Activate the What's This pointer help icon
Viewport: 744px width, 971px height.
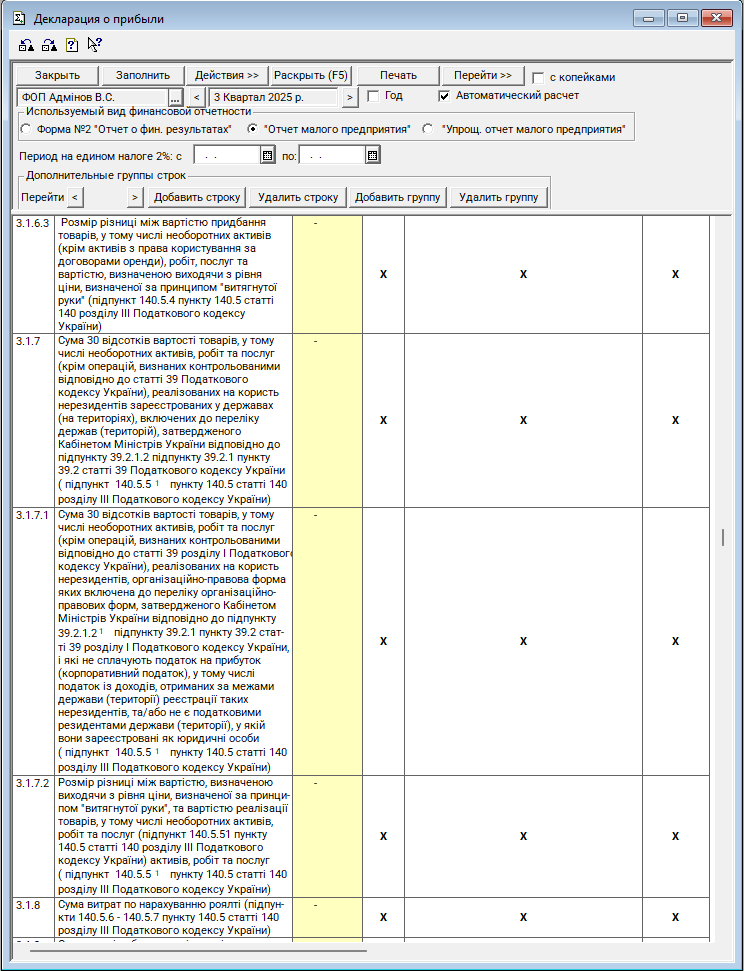95,45
